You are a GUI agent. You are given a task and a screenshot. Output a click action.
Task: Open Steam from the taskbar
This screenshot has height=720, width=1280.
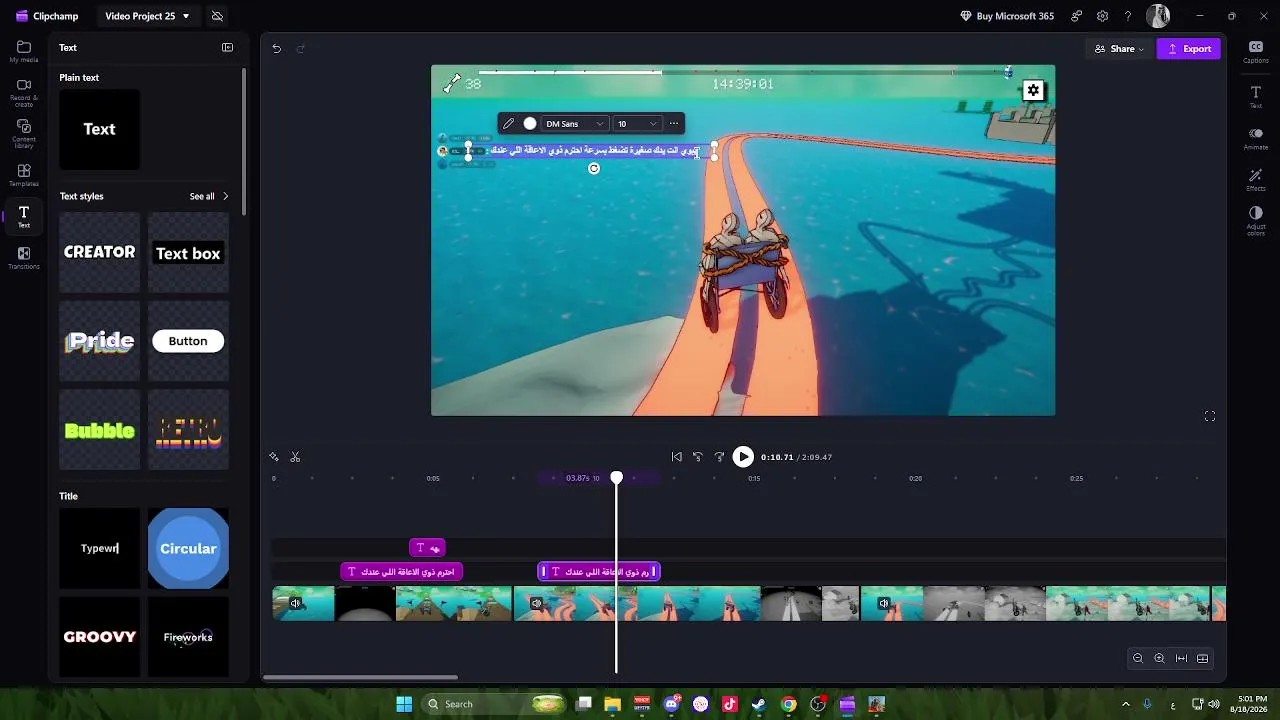(759, 704)
